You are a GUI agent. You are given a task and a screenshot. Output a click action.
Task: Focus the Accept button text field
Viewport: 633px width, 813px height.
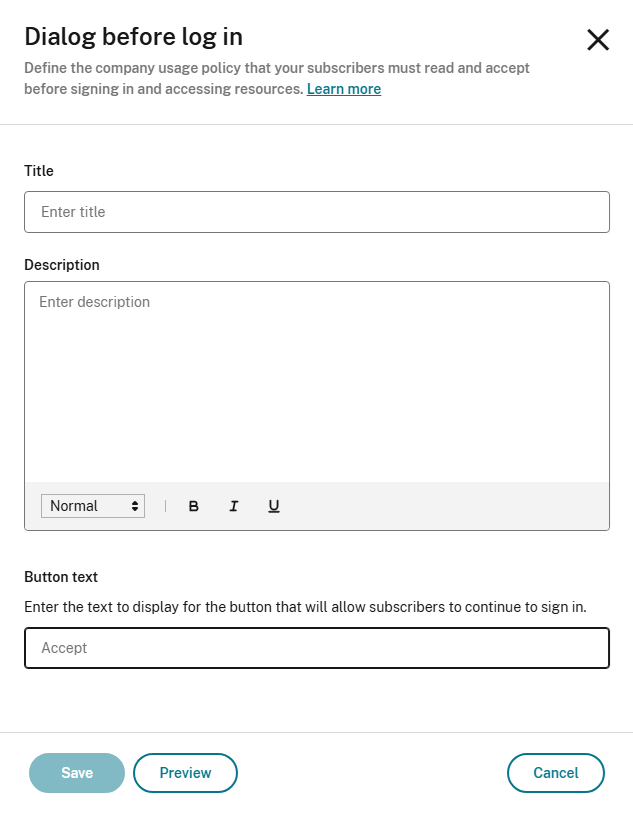tap(316, 648)
